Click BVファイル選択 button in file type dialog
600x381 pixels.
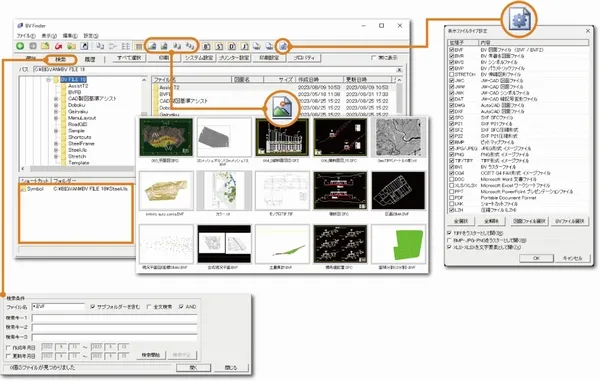click(x=570, y=221)
